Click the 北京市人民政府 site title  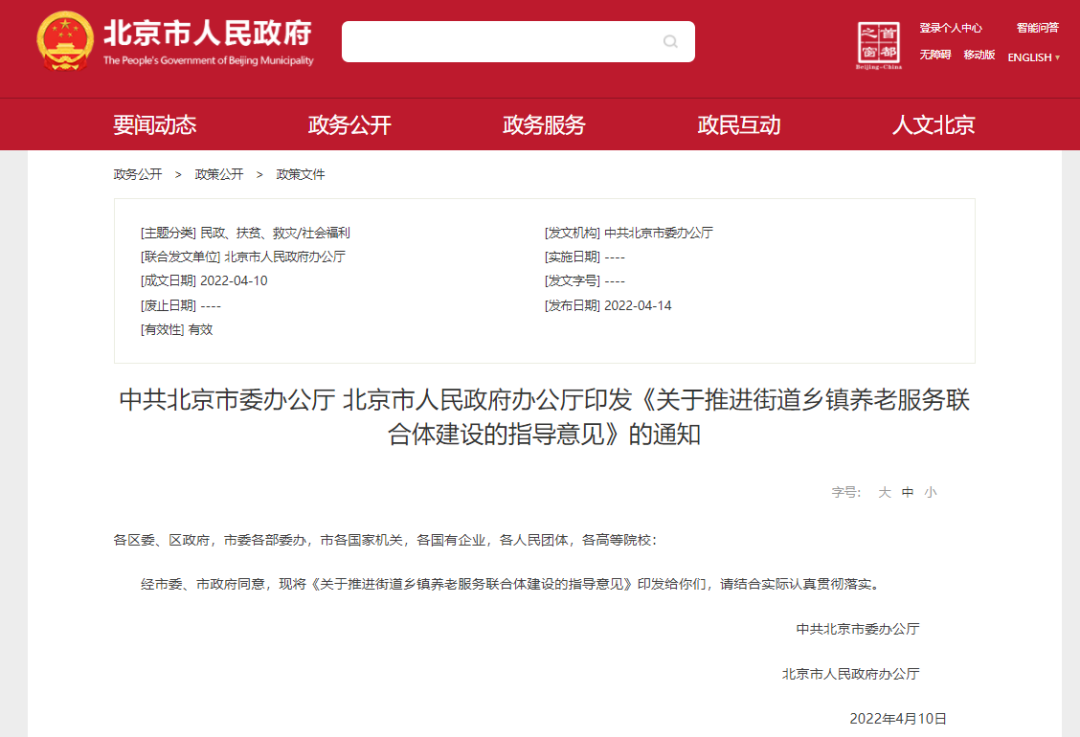point(208,33)
